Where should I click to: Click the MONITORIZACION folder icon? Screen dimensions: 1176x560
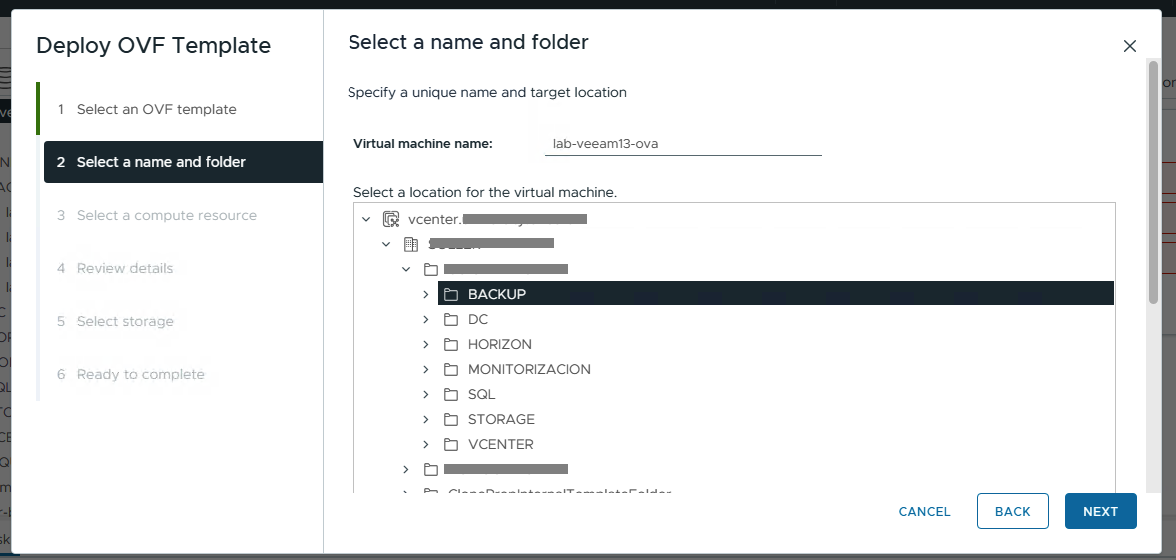tap(451, 370)
